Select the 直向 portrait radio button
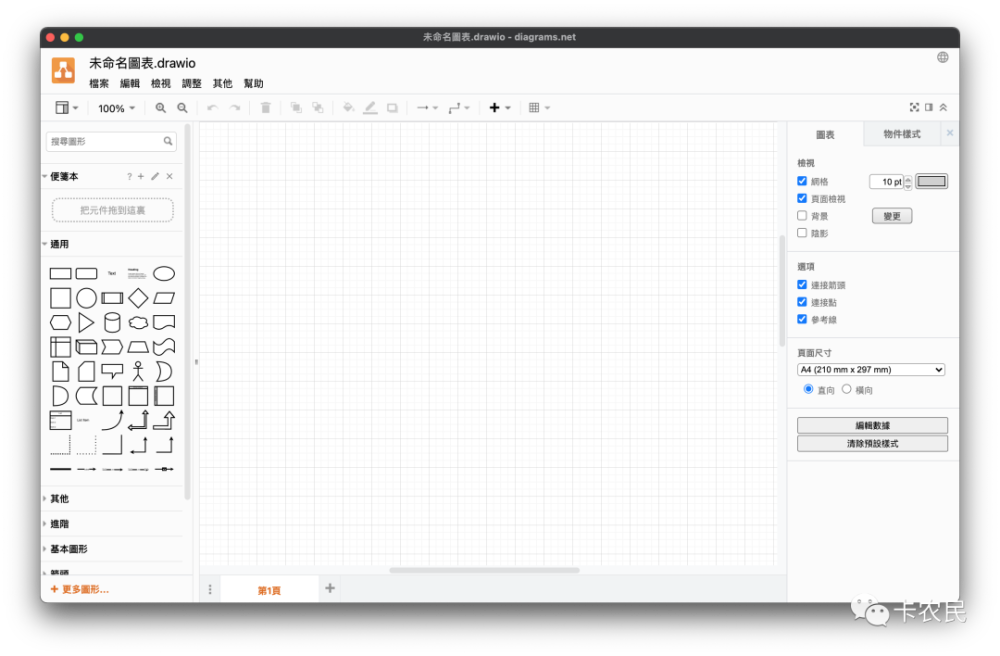Image resolution: width=1000 pixels, height=656 pixels. [x=809, y=389]
